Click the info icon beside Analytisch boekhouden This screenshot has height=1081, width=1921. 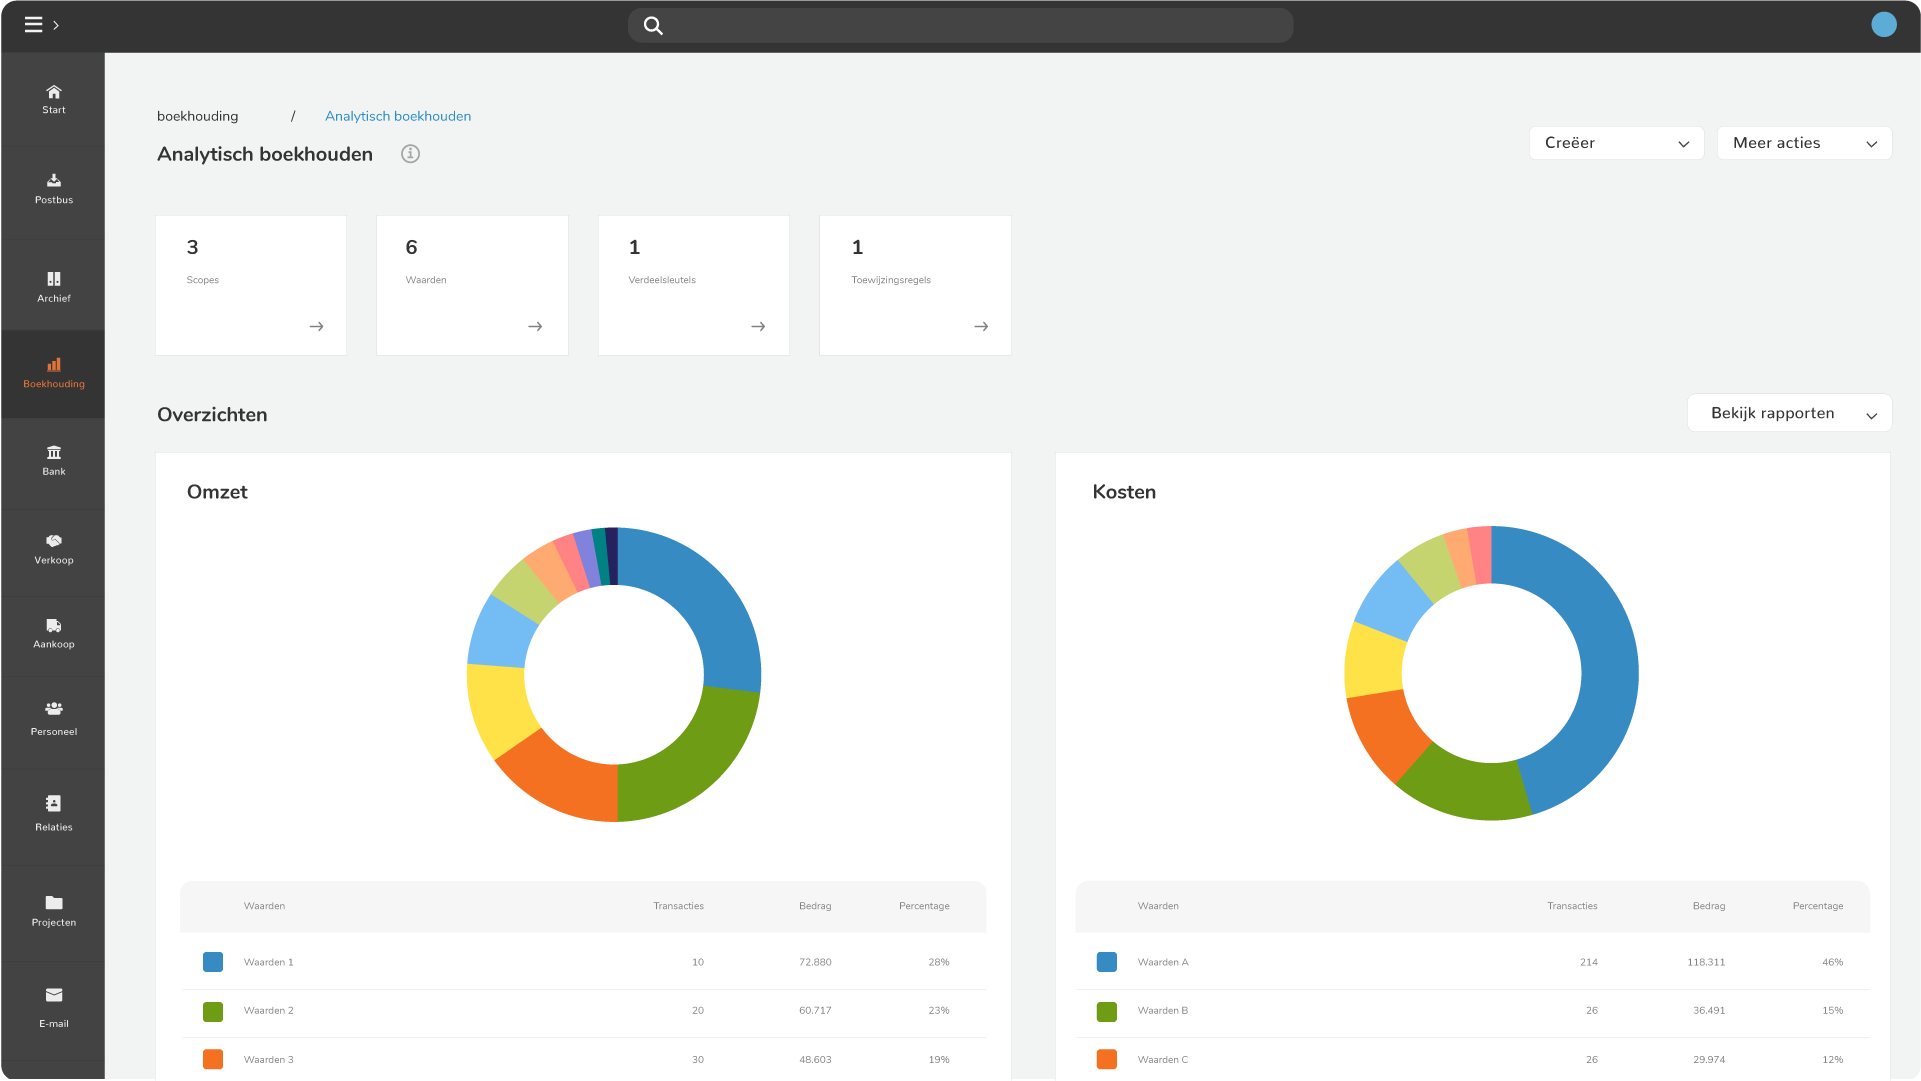410,154
